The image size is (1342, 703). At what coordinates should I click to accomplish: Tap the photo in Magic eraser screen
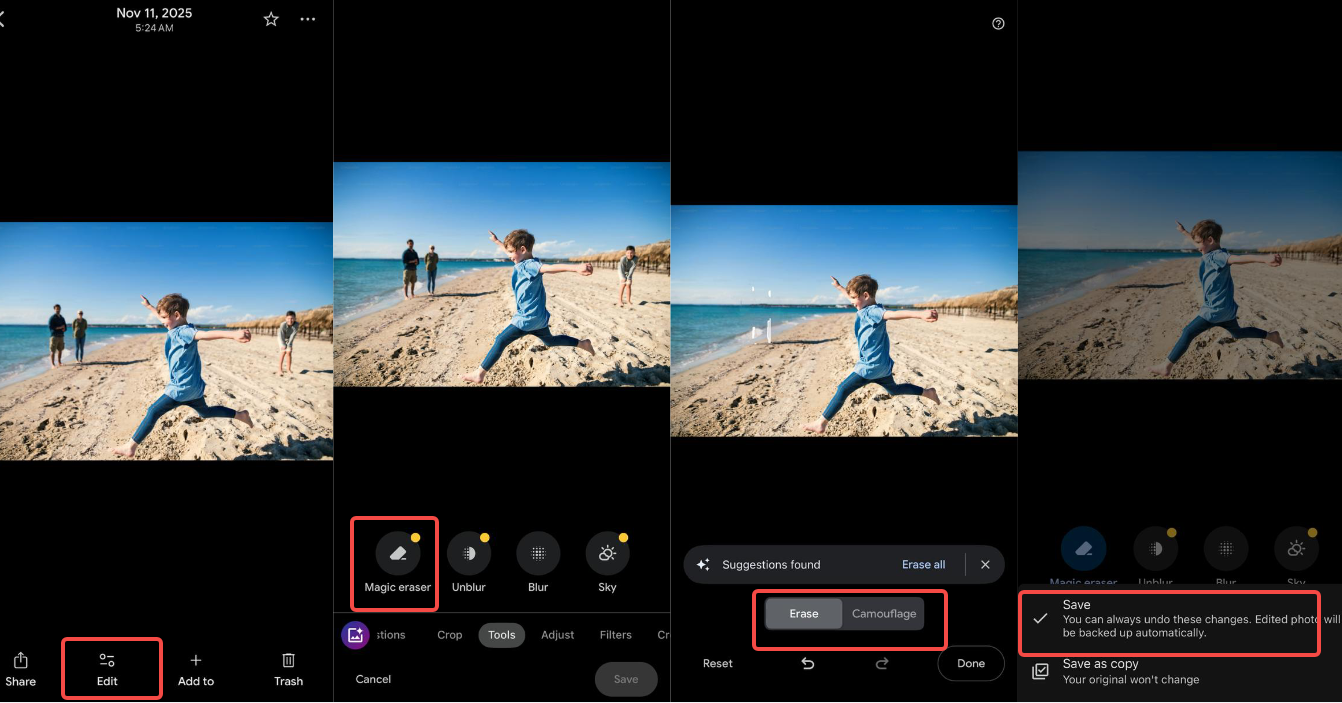844,321
